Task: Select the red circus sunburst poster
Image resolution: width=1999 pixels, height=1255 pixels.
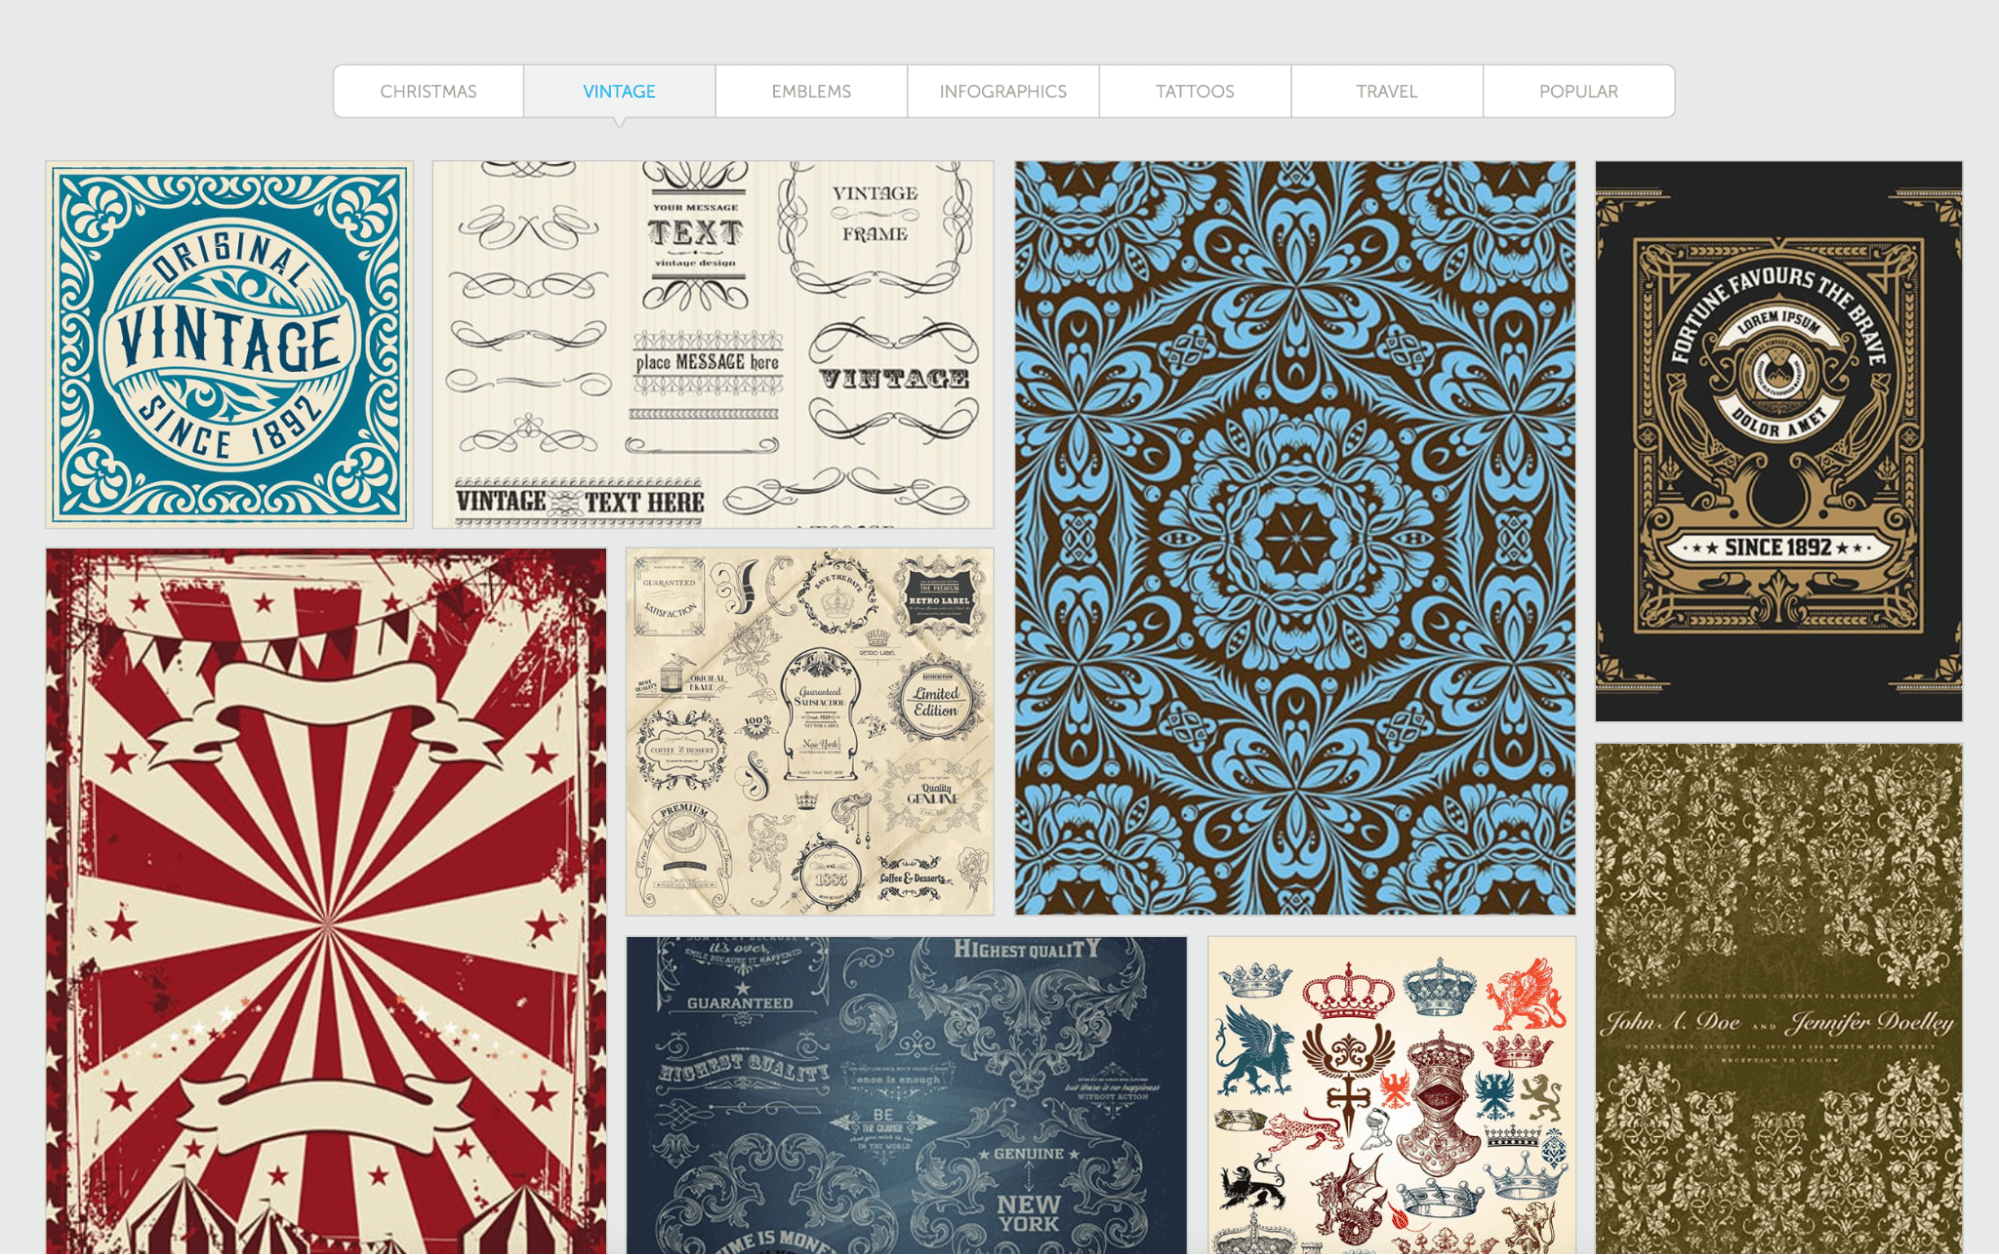Action: click(x=326, y=901)
